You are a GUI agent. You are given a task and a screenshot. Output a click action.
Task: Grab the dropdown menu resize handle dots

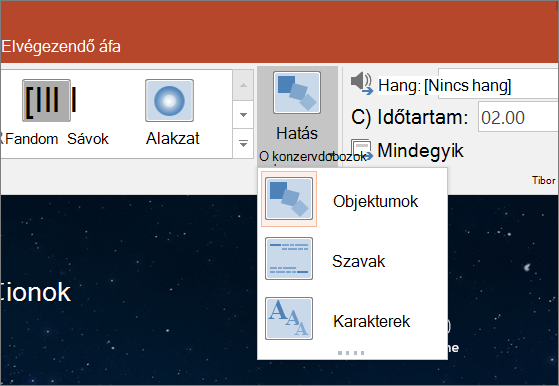[351, 353]
